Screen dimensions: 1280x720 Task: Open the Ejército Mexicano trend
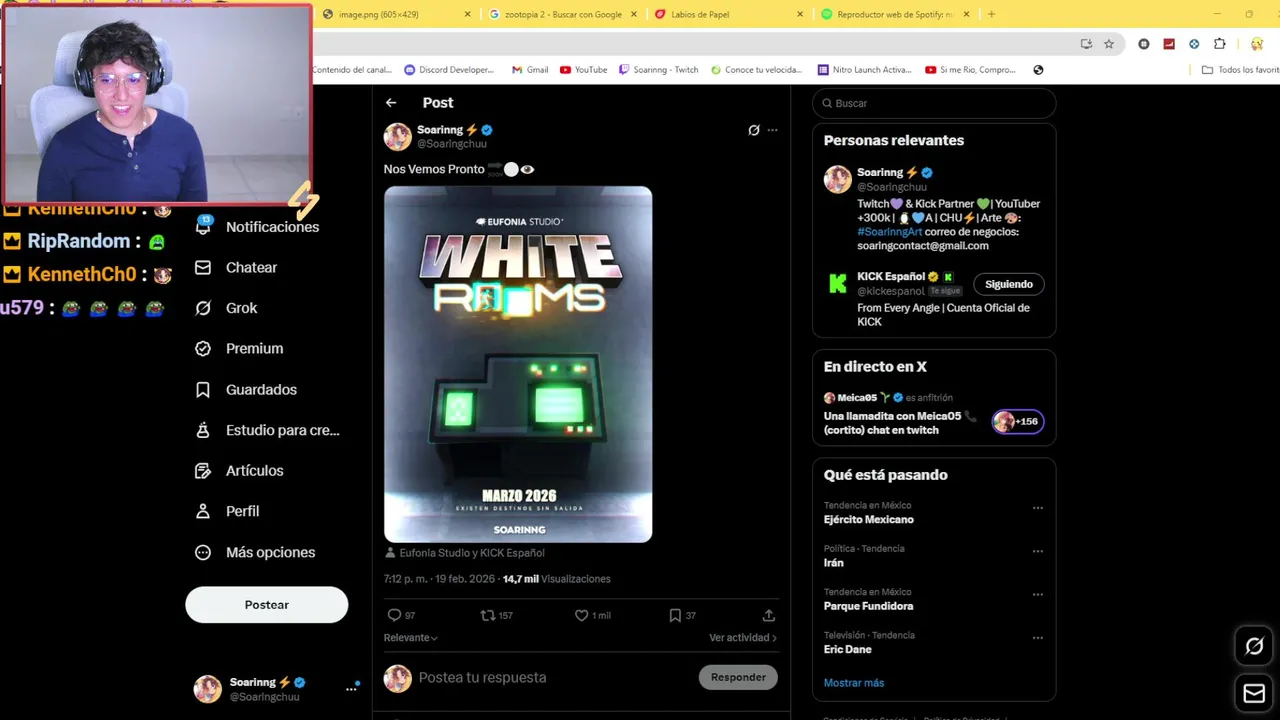tap(869, 520)
